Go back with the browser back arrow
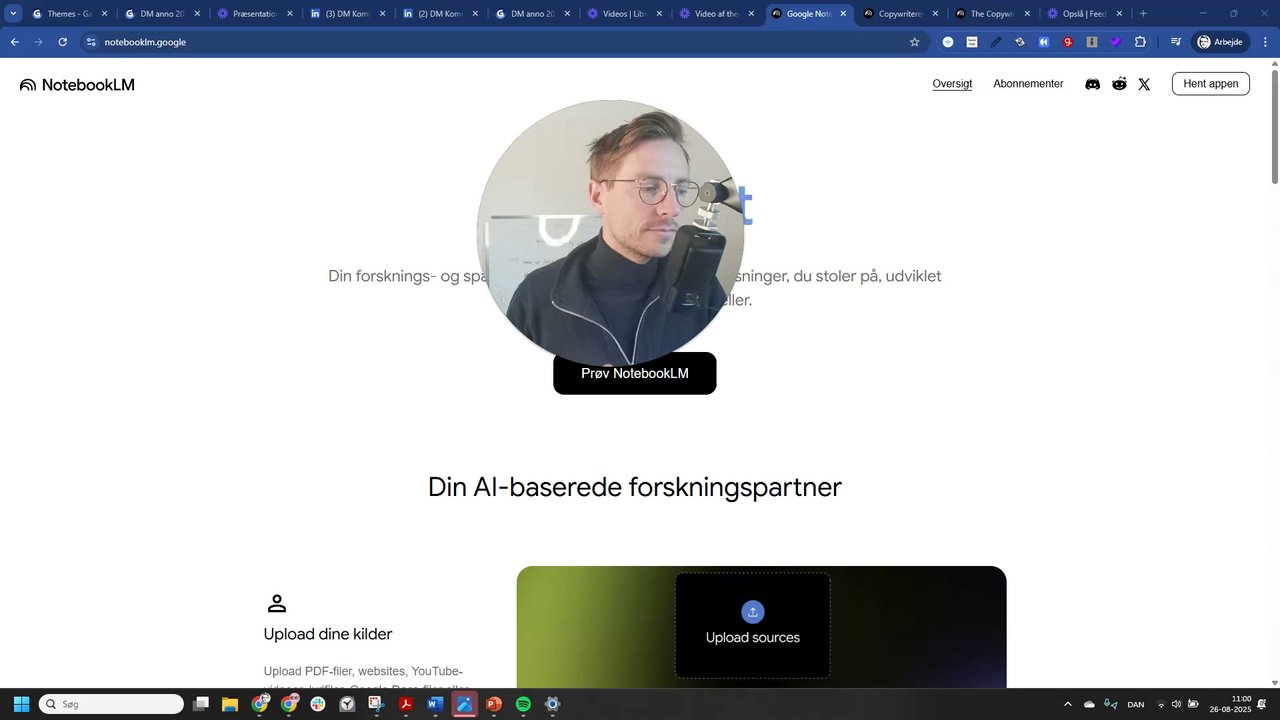This screenshot has width=1280, height=720. pos(14,42)
